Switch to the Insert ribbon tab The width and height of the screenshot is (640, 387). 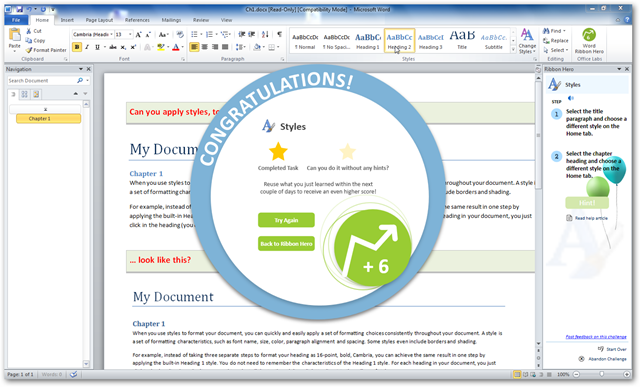click(x=67, y=20)
